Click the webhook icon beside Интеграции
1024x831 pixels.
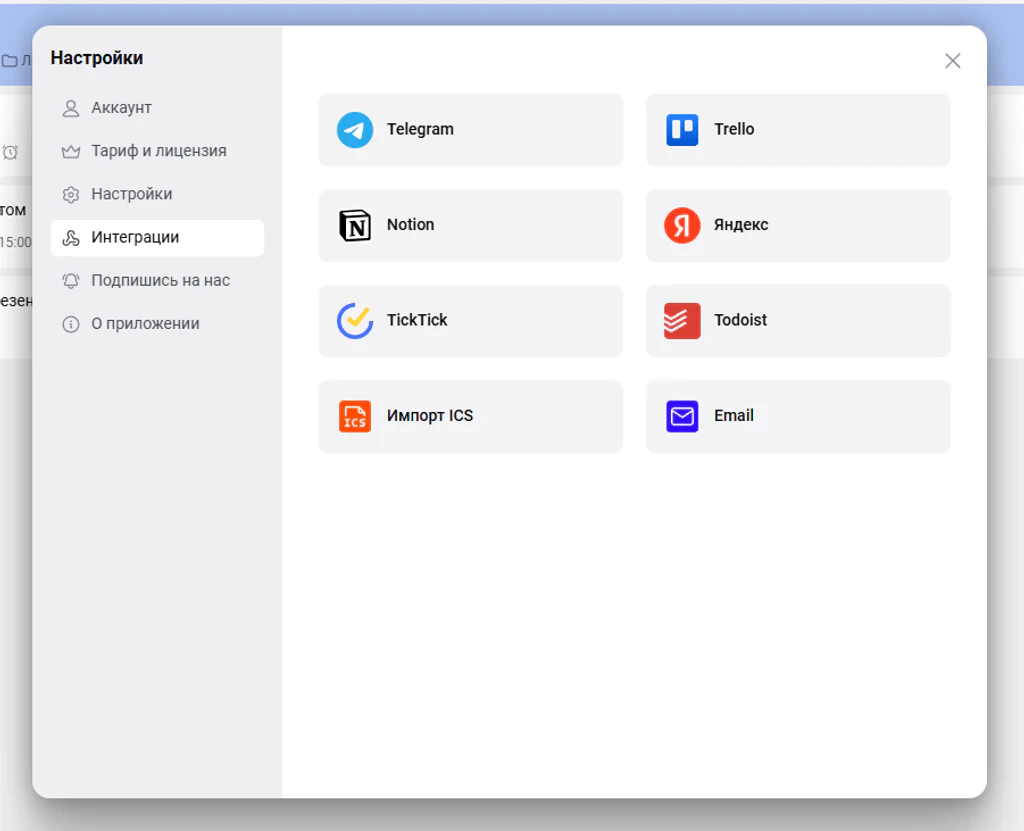pos(71,238)
